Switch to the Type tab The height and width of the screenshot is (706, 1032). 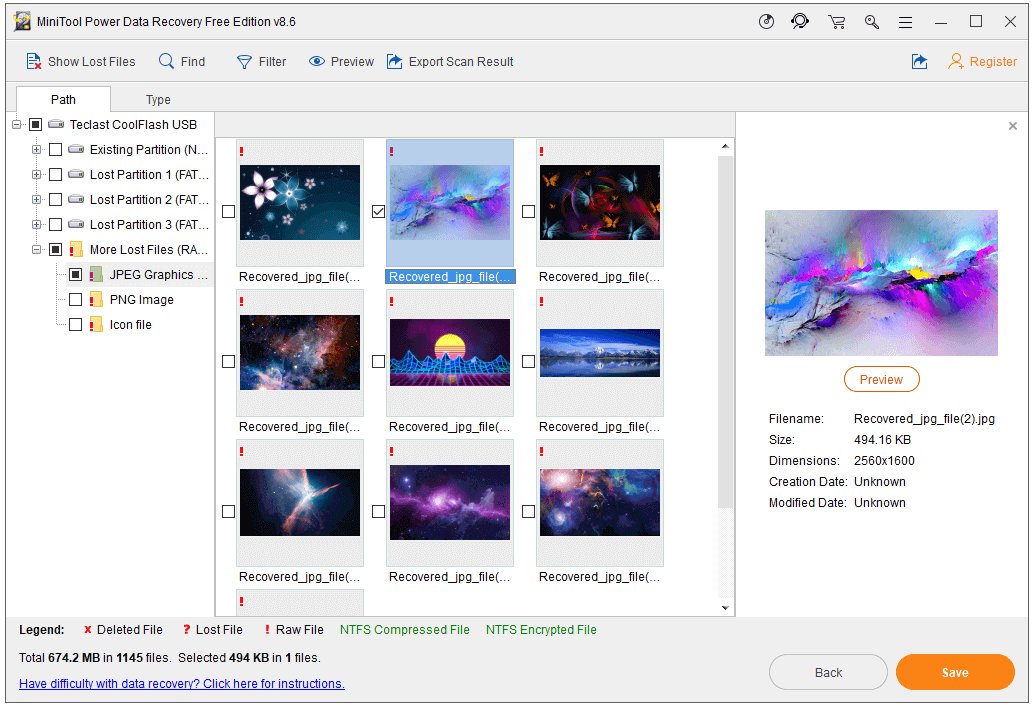pos(157,99)
